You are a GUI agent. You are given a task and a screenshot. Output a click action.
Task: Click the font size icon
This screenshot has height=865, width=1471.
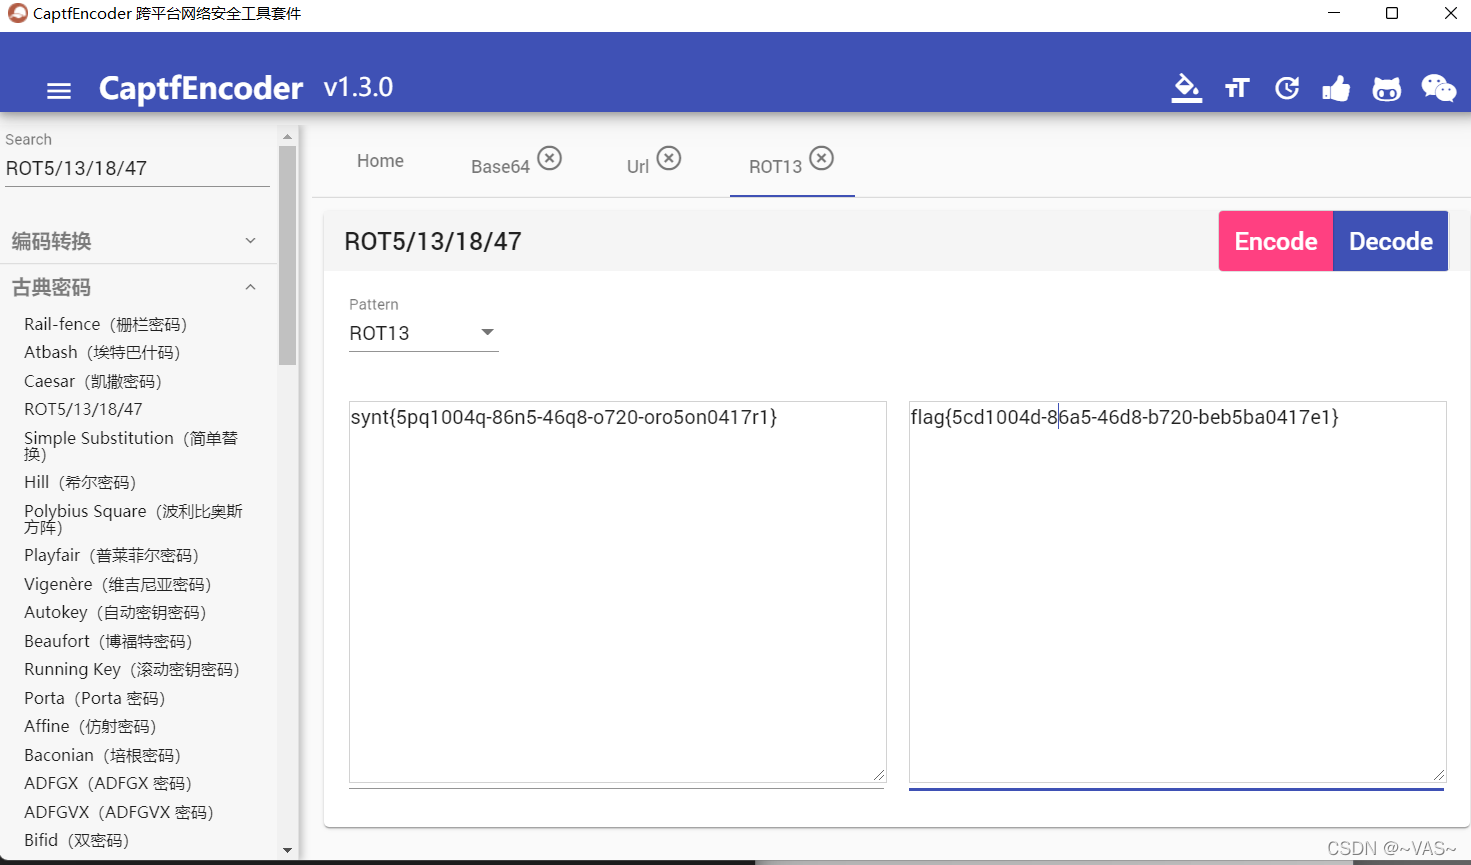(1237, 88)
